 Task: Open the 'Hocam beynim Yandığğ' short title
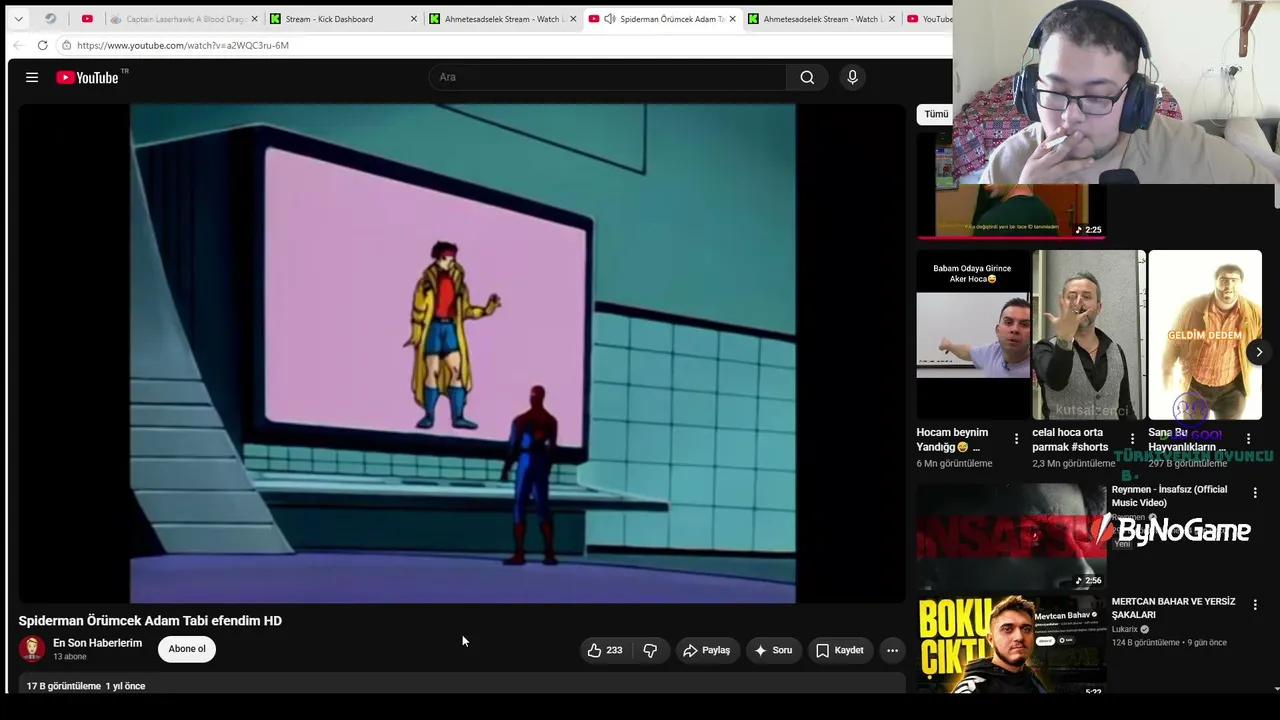coord(953,440)
